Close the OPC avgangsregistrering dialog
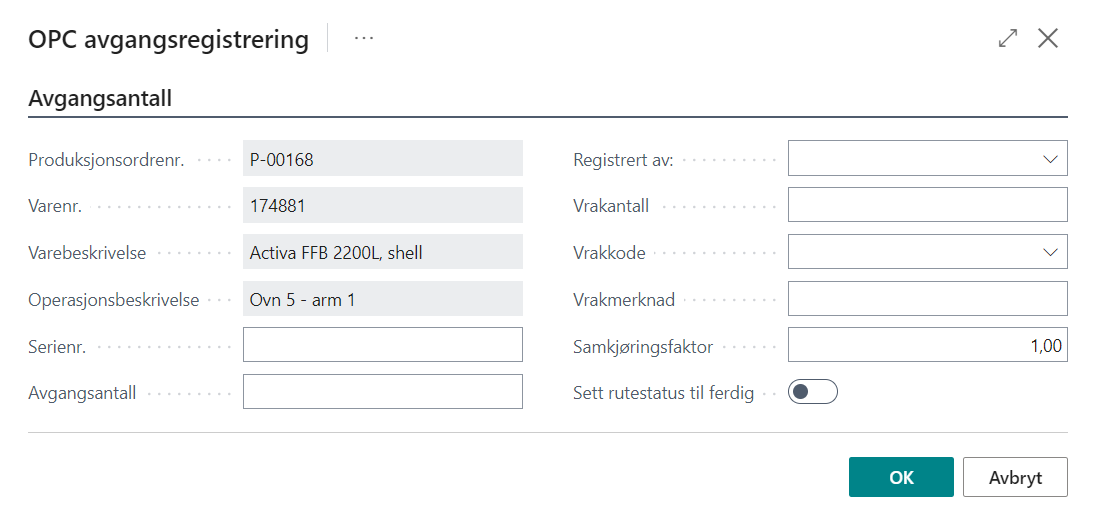1097x523 pixels. tap(1048, 39)
